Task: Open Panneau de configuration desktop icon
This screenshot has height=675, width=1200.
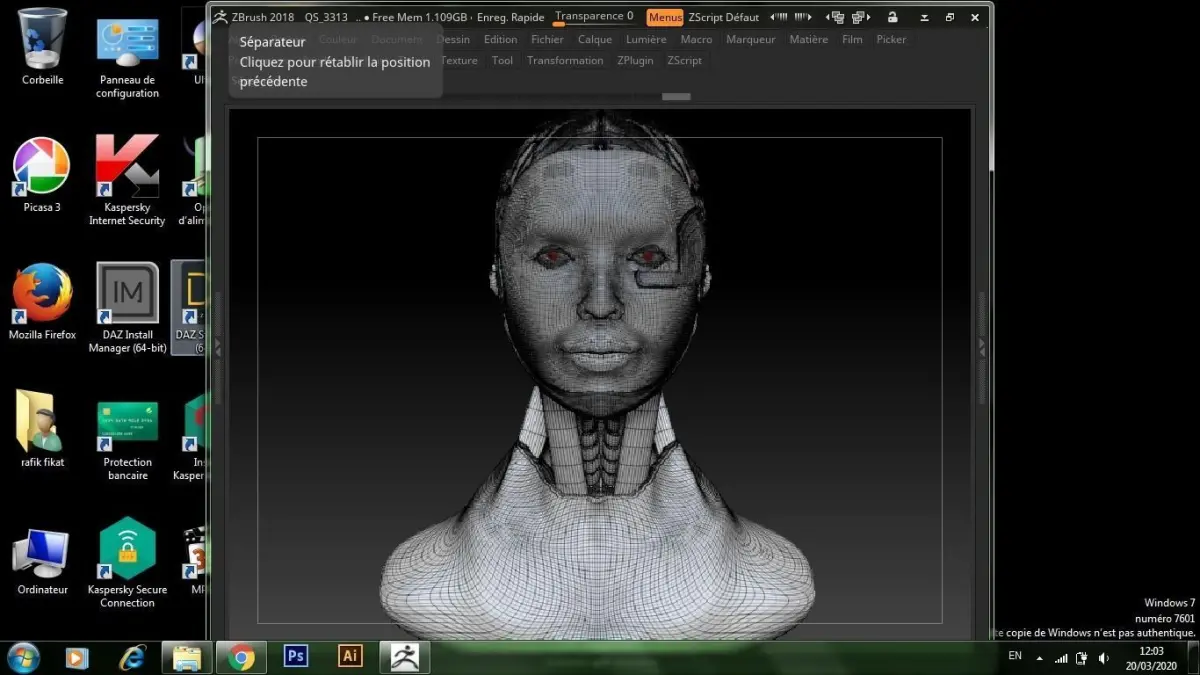Action: [x=128, y=56]
